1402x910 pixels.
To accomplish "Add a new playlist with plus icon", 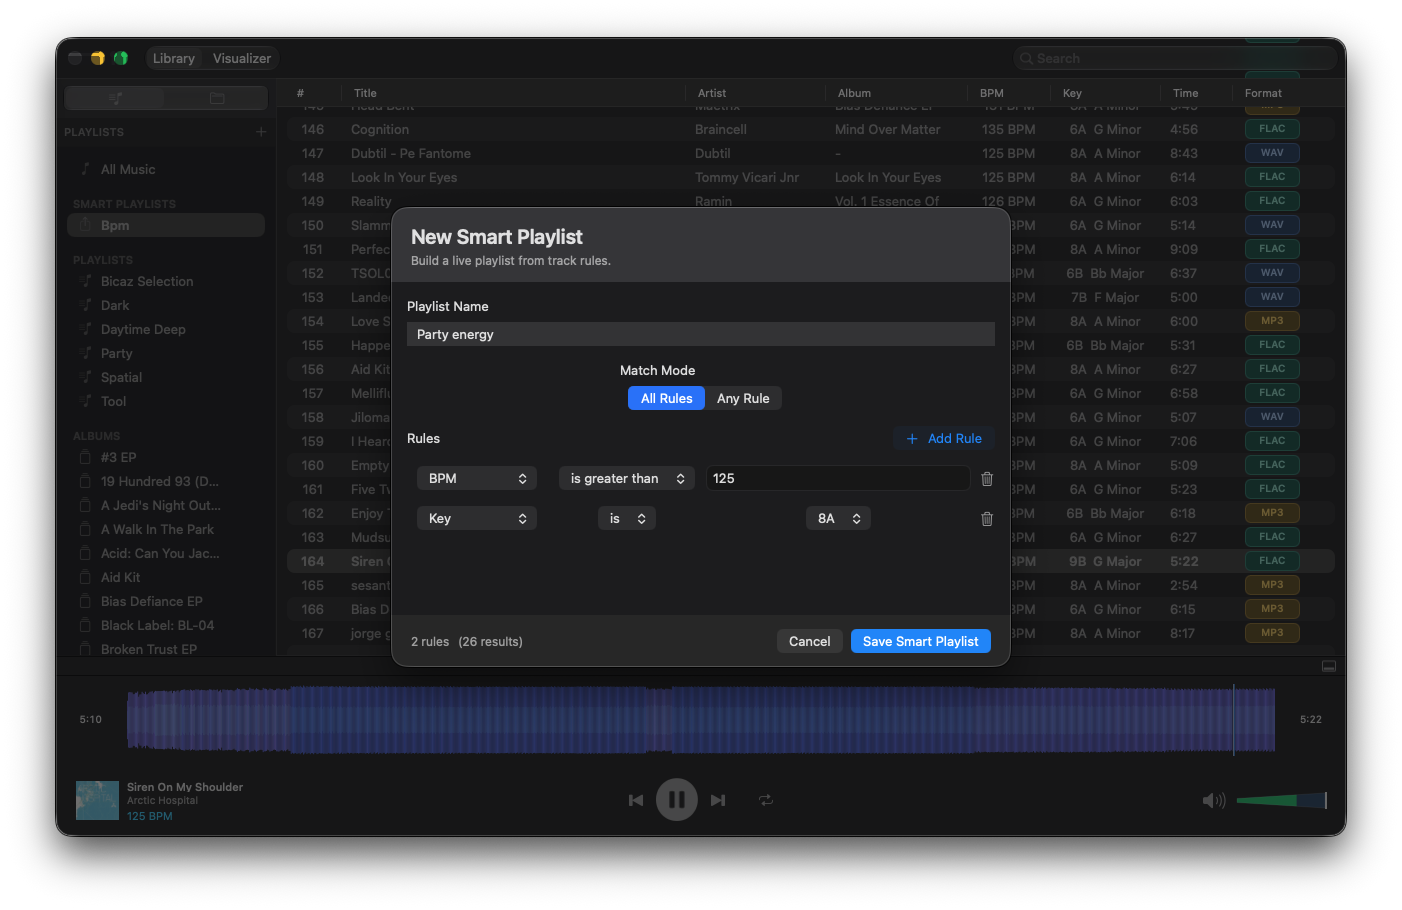I will click(261, 131).
